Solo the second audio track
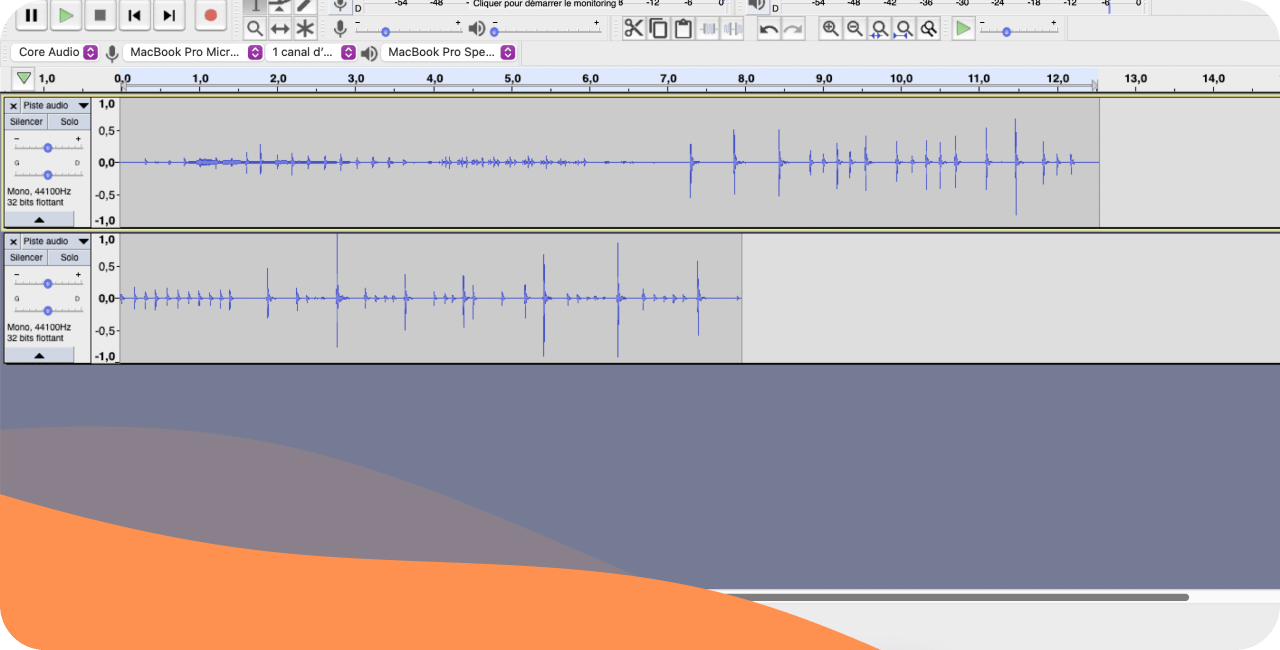This screenshot has height=650, width=1280. (x=69, y=258)
